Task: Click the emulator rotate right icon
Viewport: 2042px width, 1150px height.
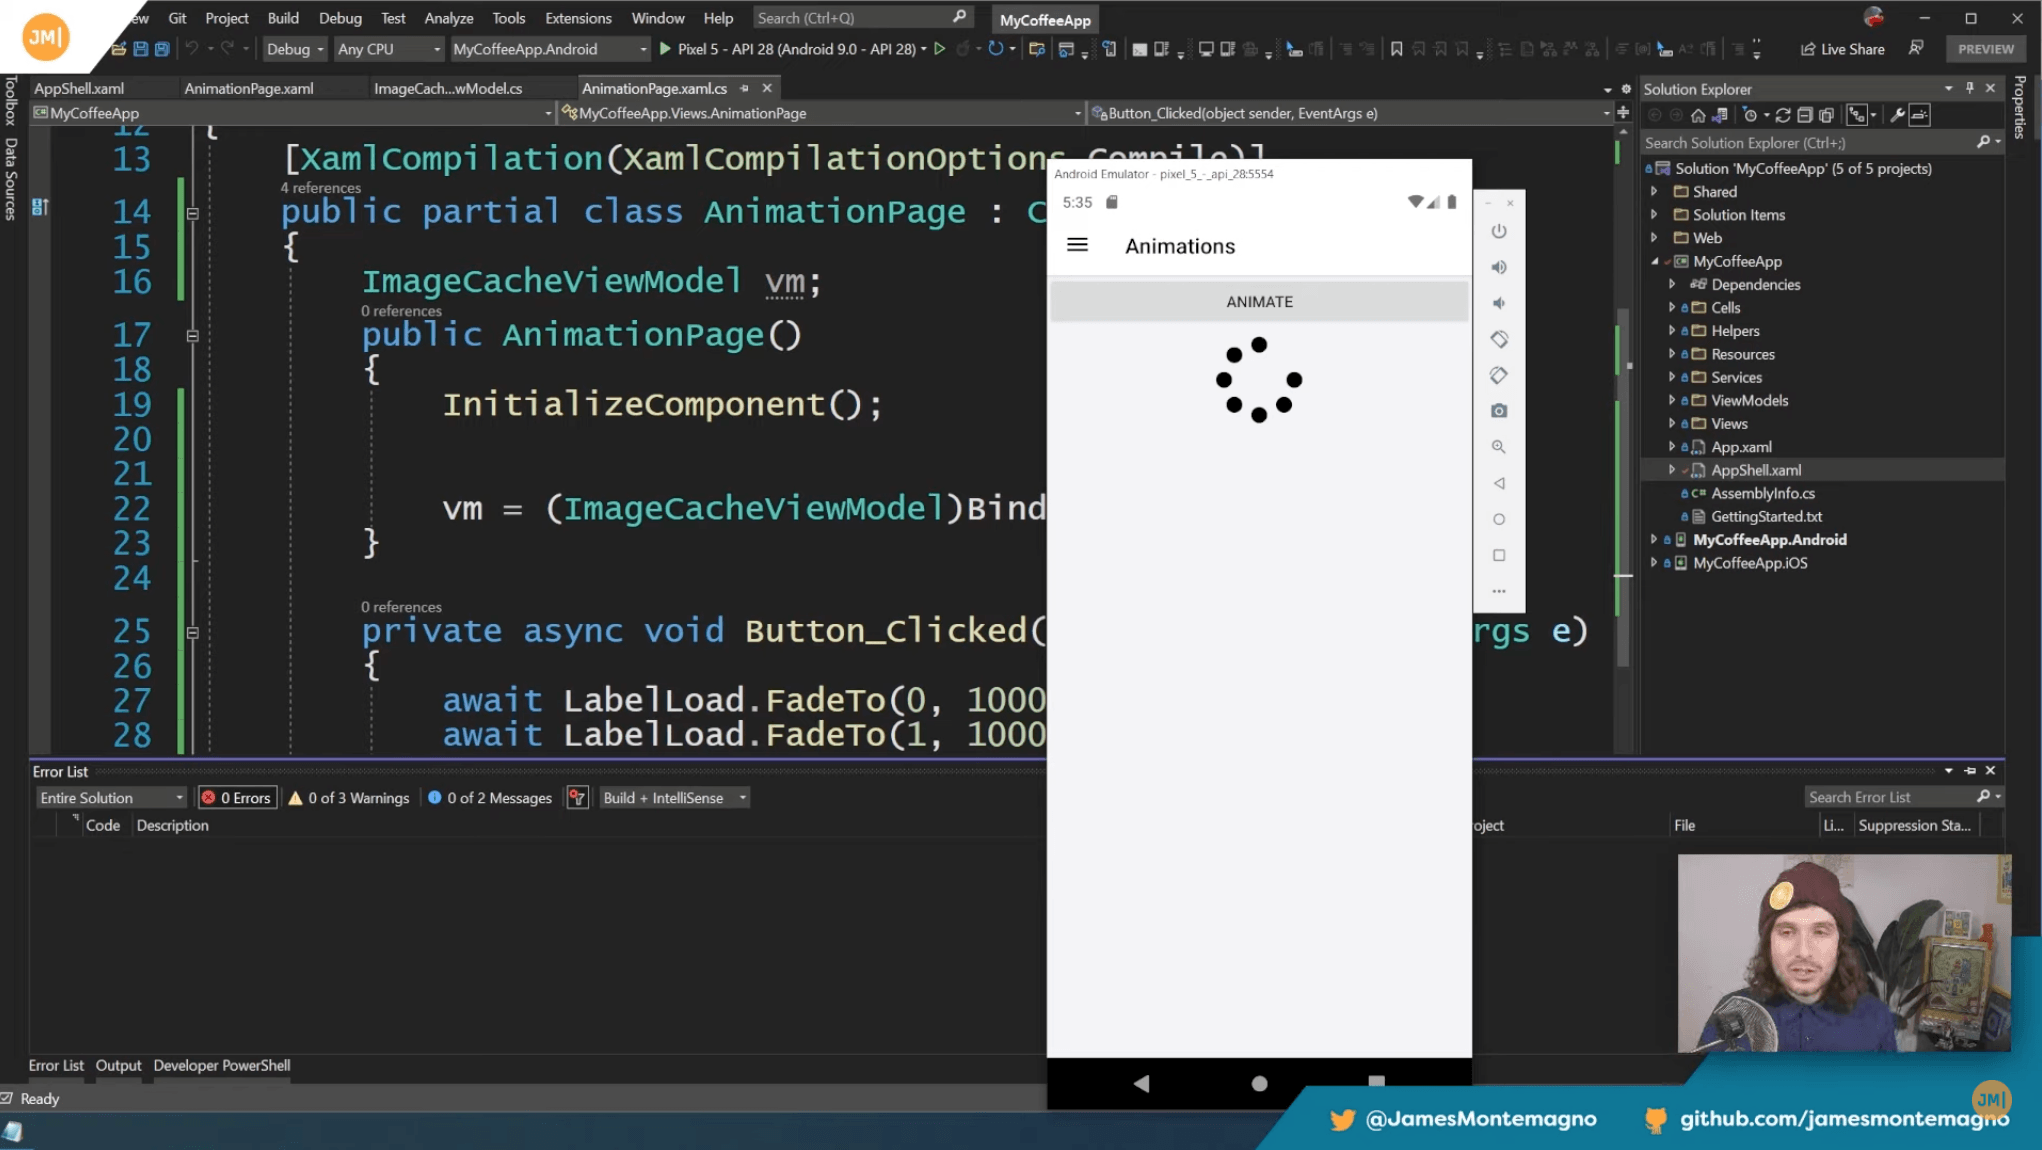Action: tap(1499, 375)
